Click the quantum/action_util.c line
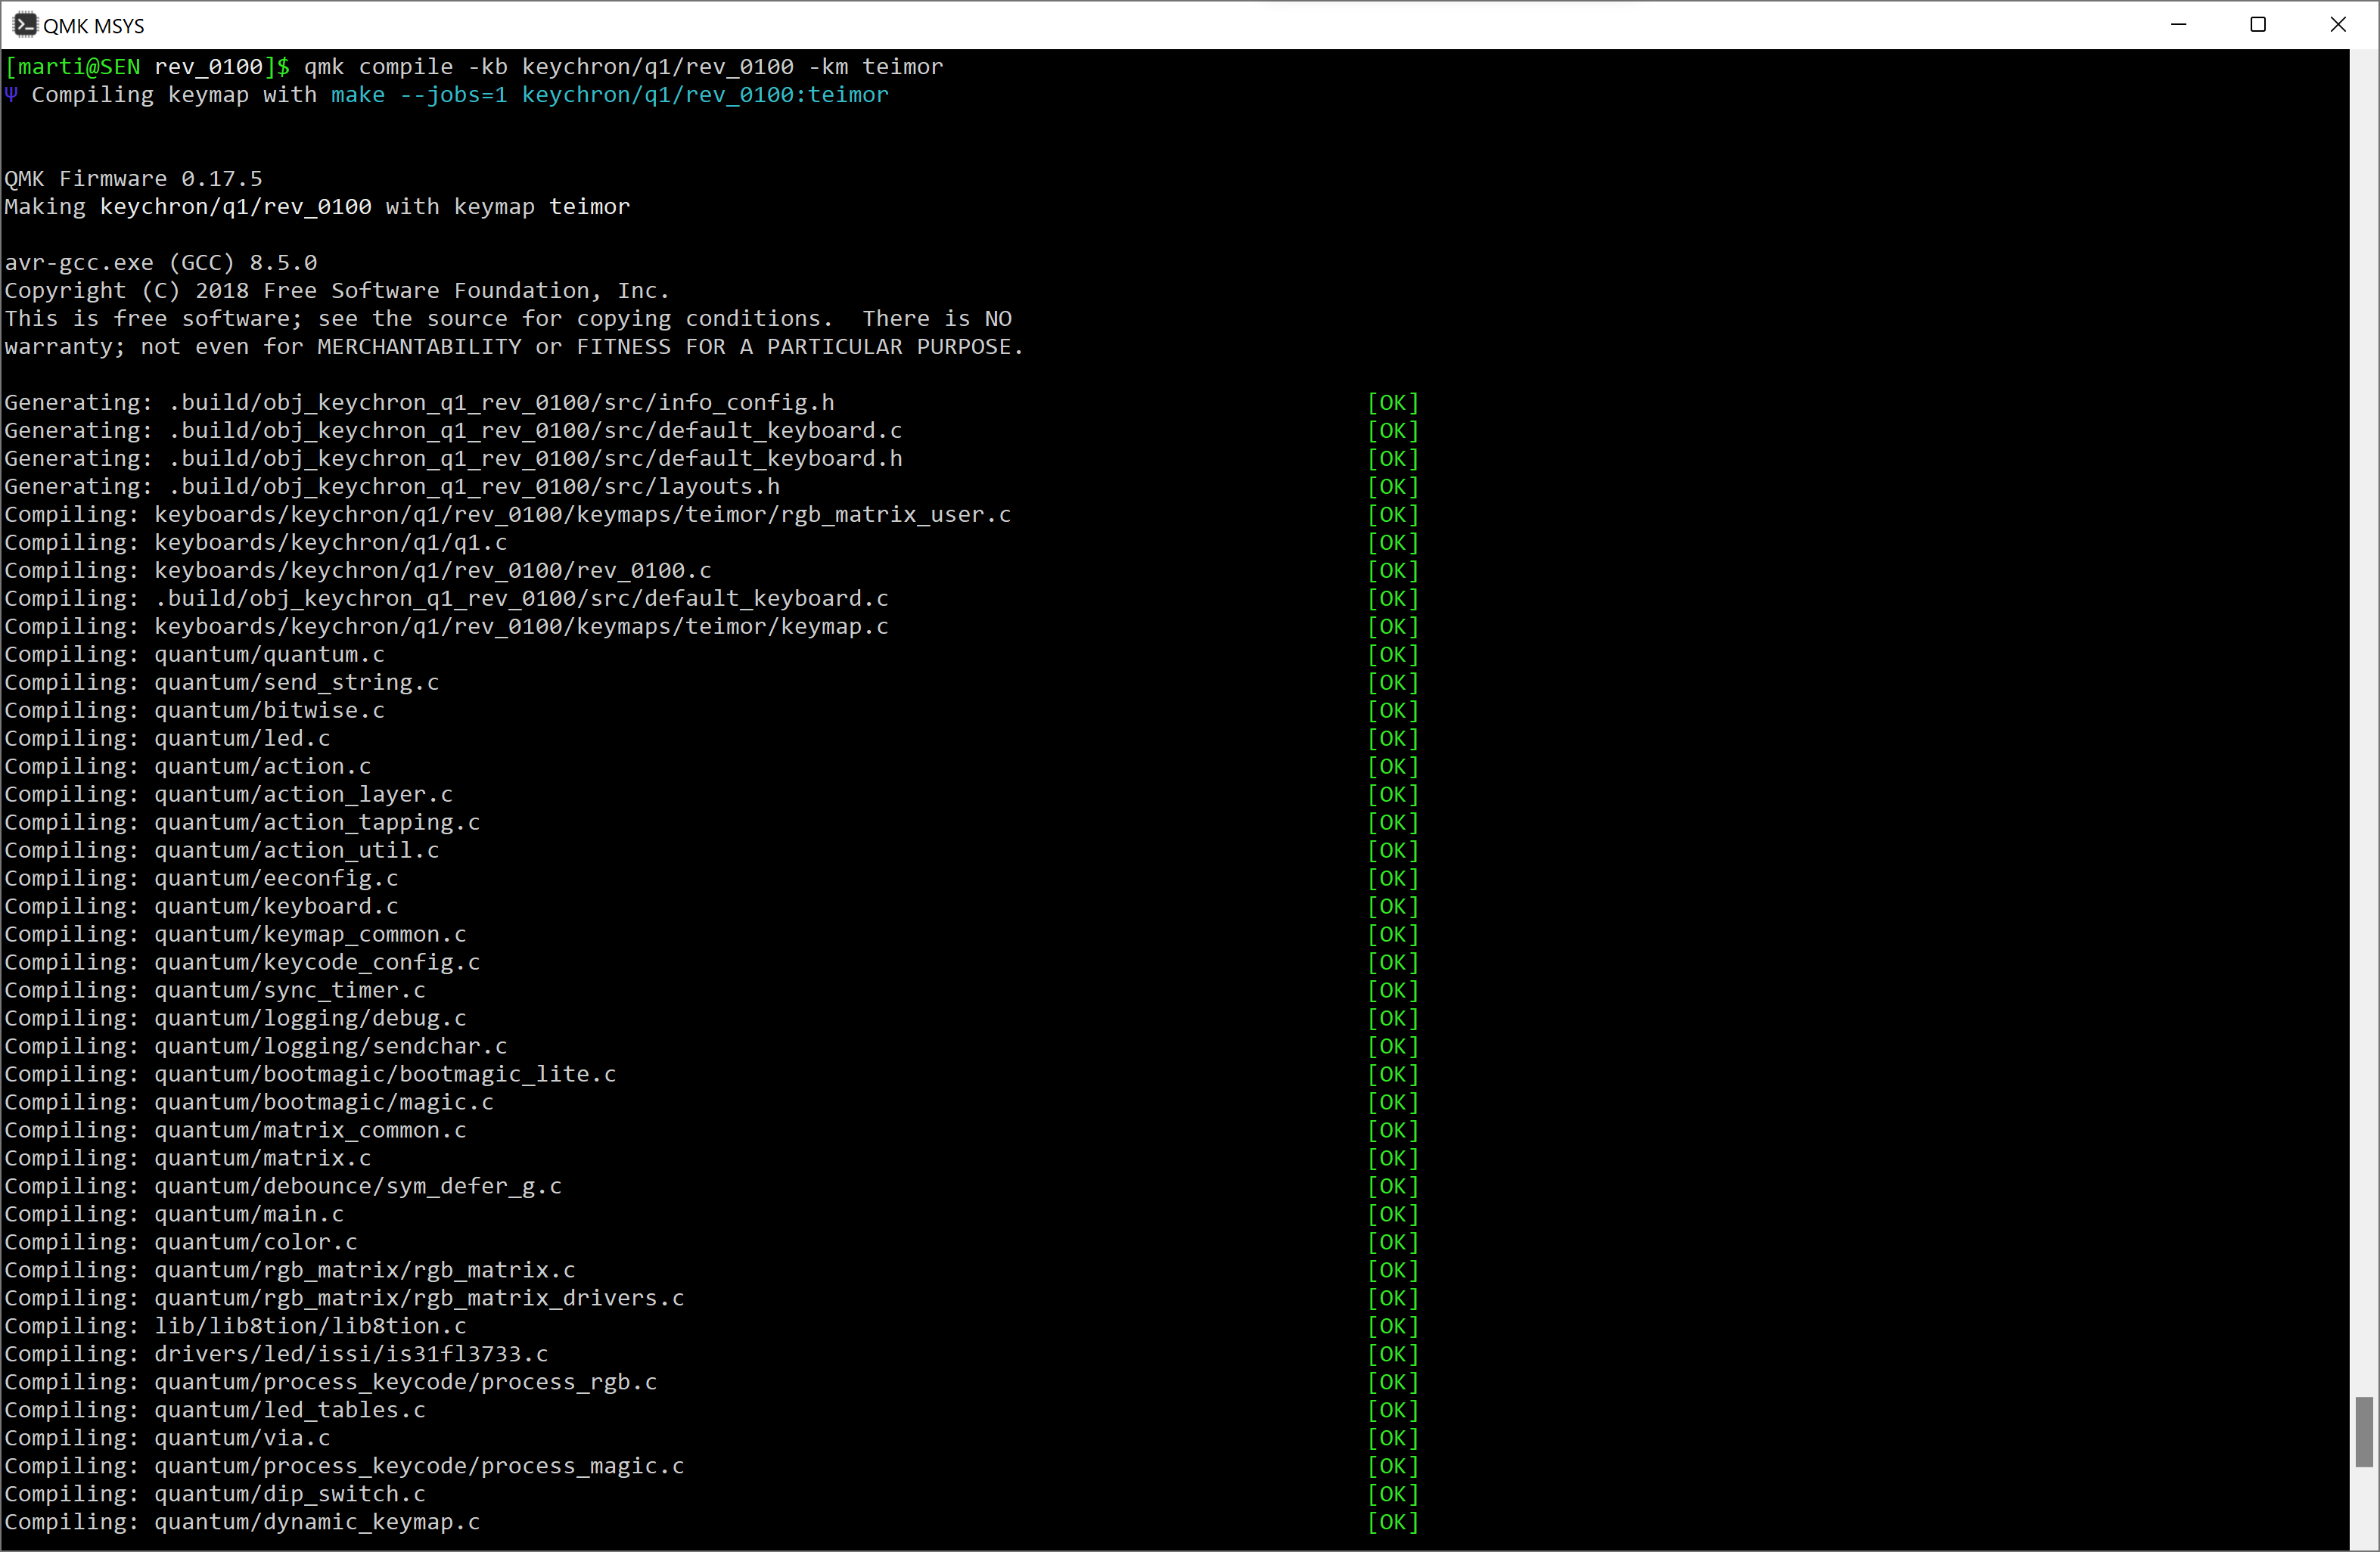Image resolution: width=2380 pixels, height=1552 pixels. [x=222, y=851]
